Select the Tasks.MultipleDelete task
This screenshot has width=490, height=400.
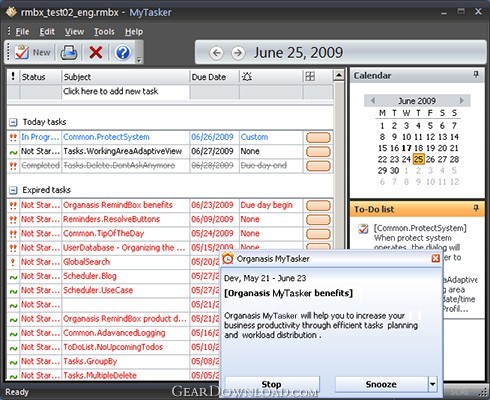(x=100, y=375)
